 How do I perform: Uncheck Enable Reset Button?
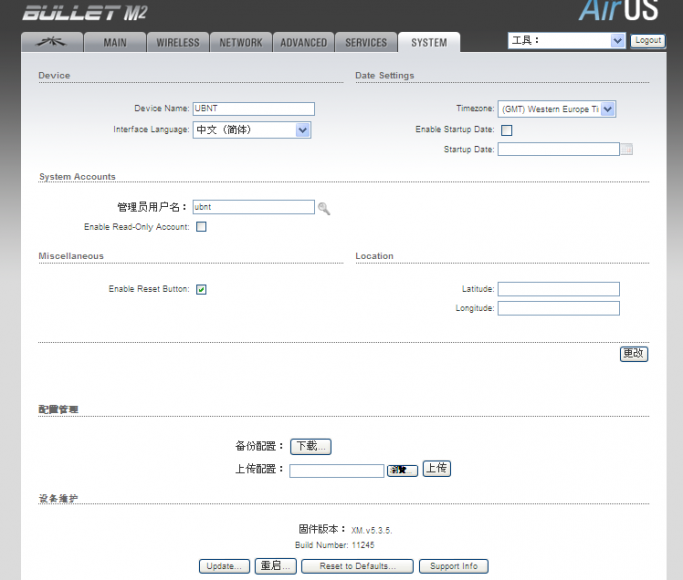pos(201,289)
